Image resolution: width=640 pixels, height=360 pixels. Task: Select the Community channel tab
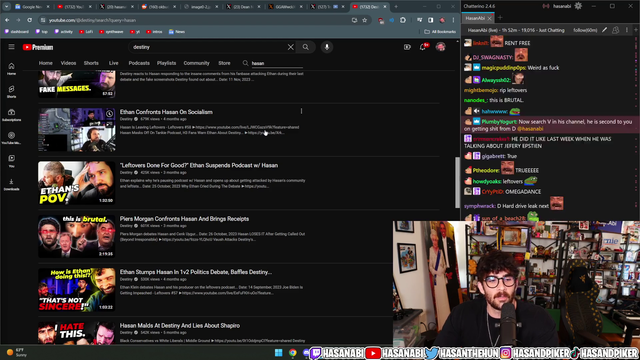[196, 63]
